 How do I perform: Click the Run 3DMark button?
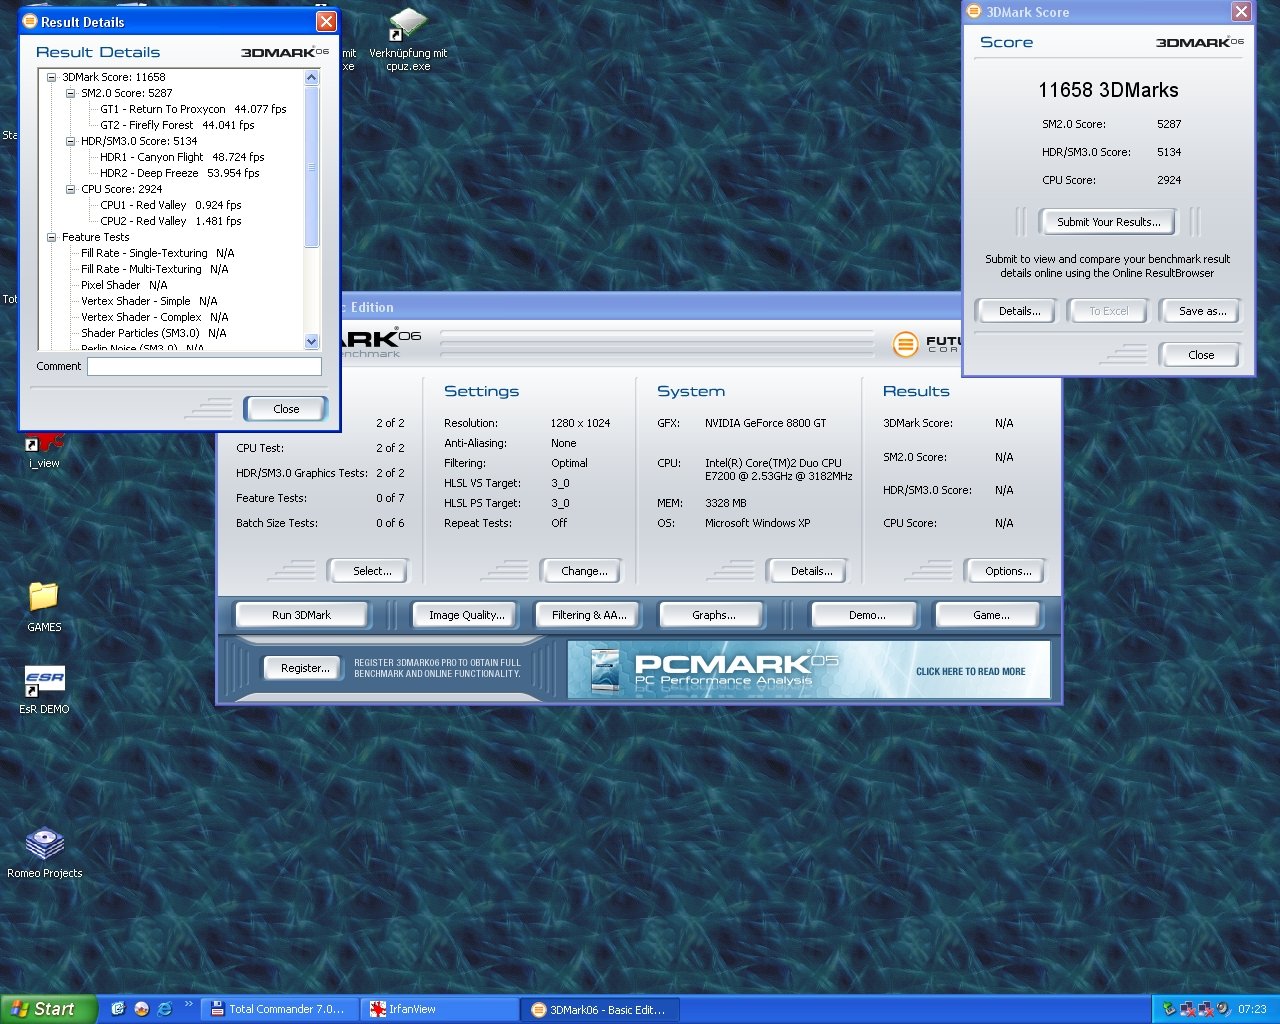tap(301, 615)
